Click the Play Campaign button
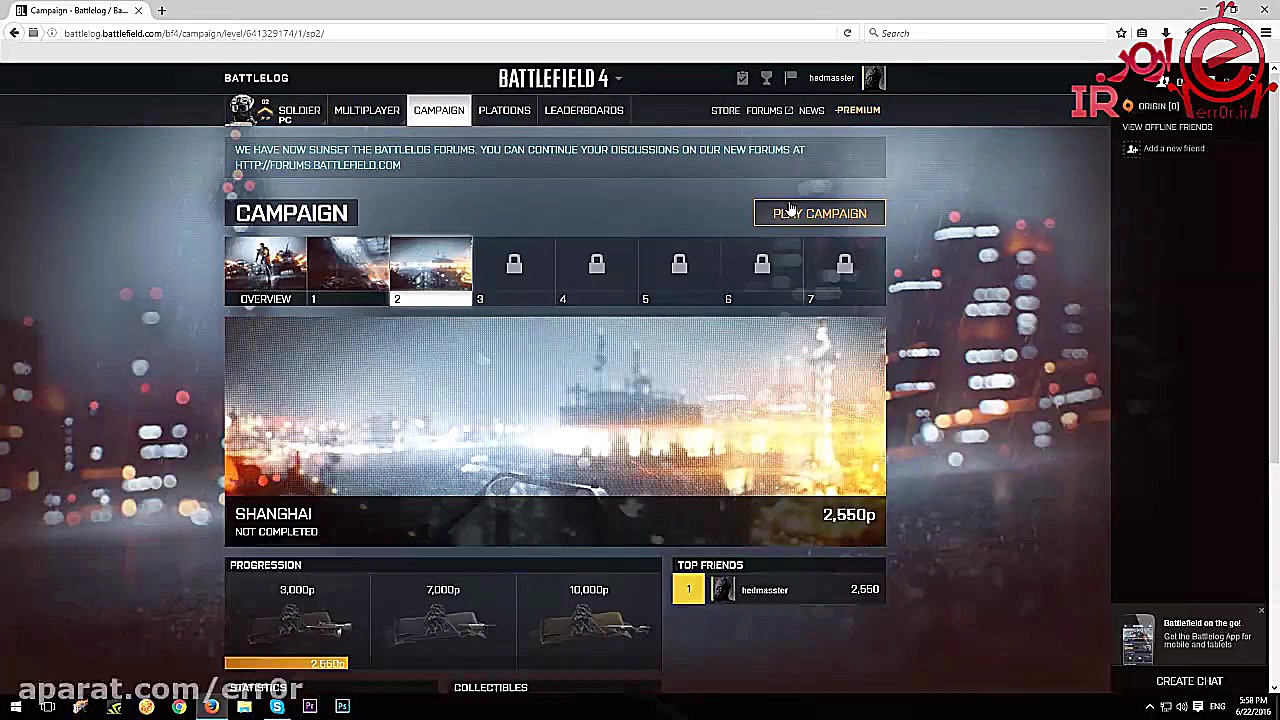This screenshot has height=720, width=1280. [x=819, y=213]
